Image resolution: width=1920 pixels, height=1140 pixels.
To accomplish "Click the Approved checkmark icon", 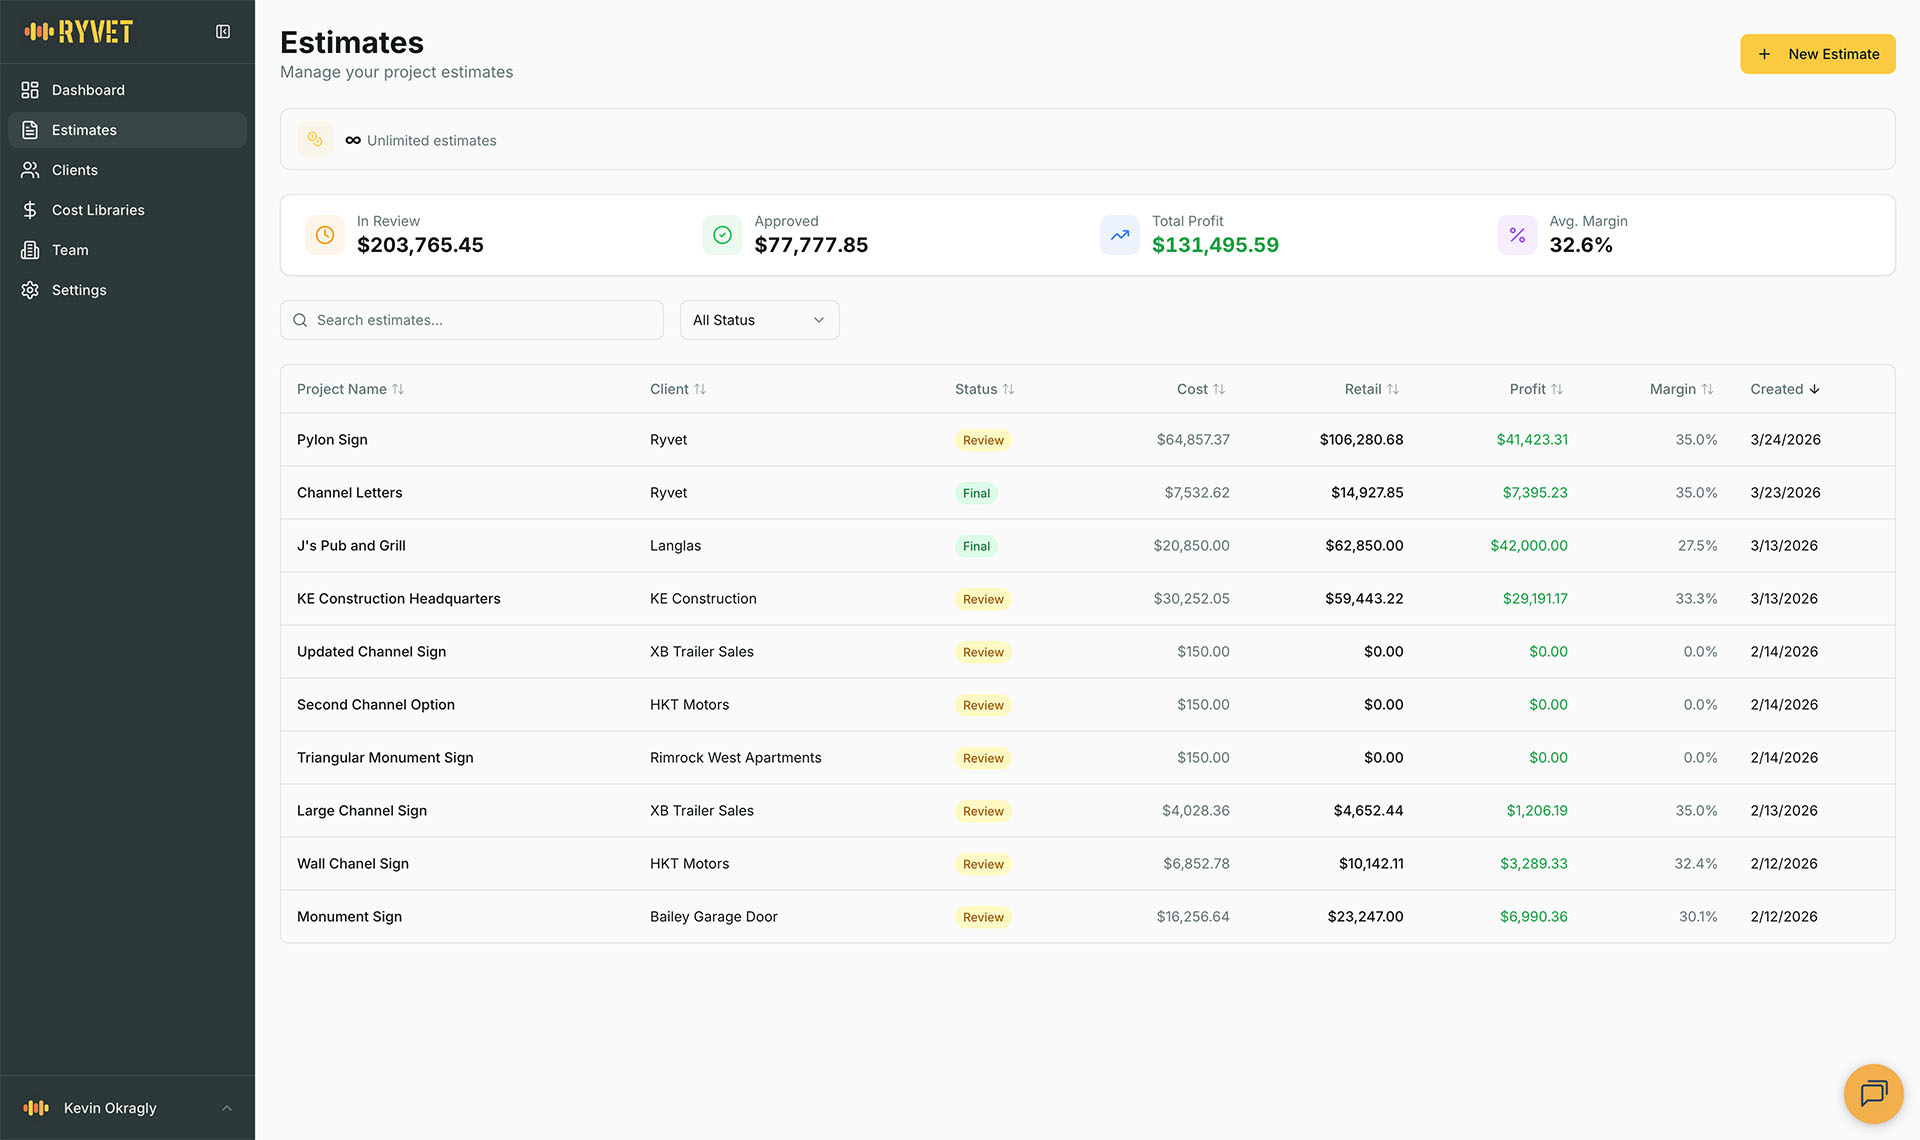I will [x=722, y=235].
